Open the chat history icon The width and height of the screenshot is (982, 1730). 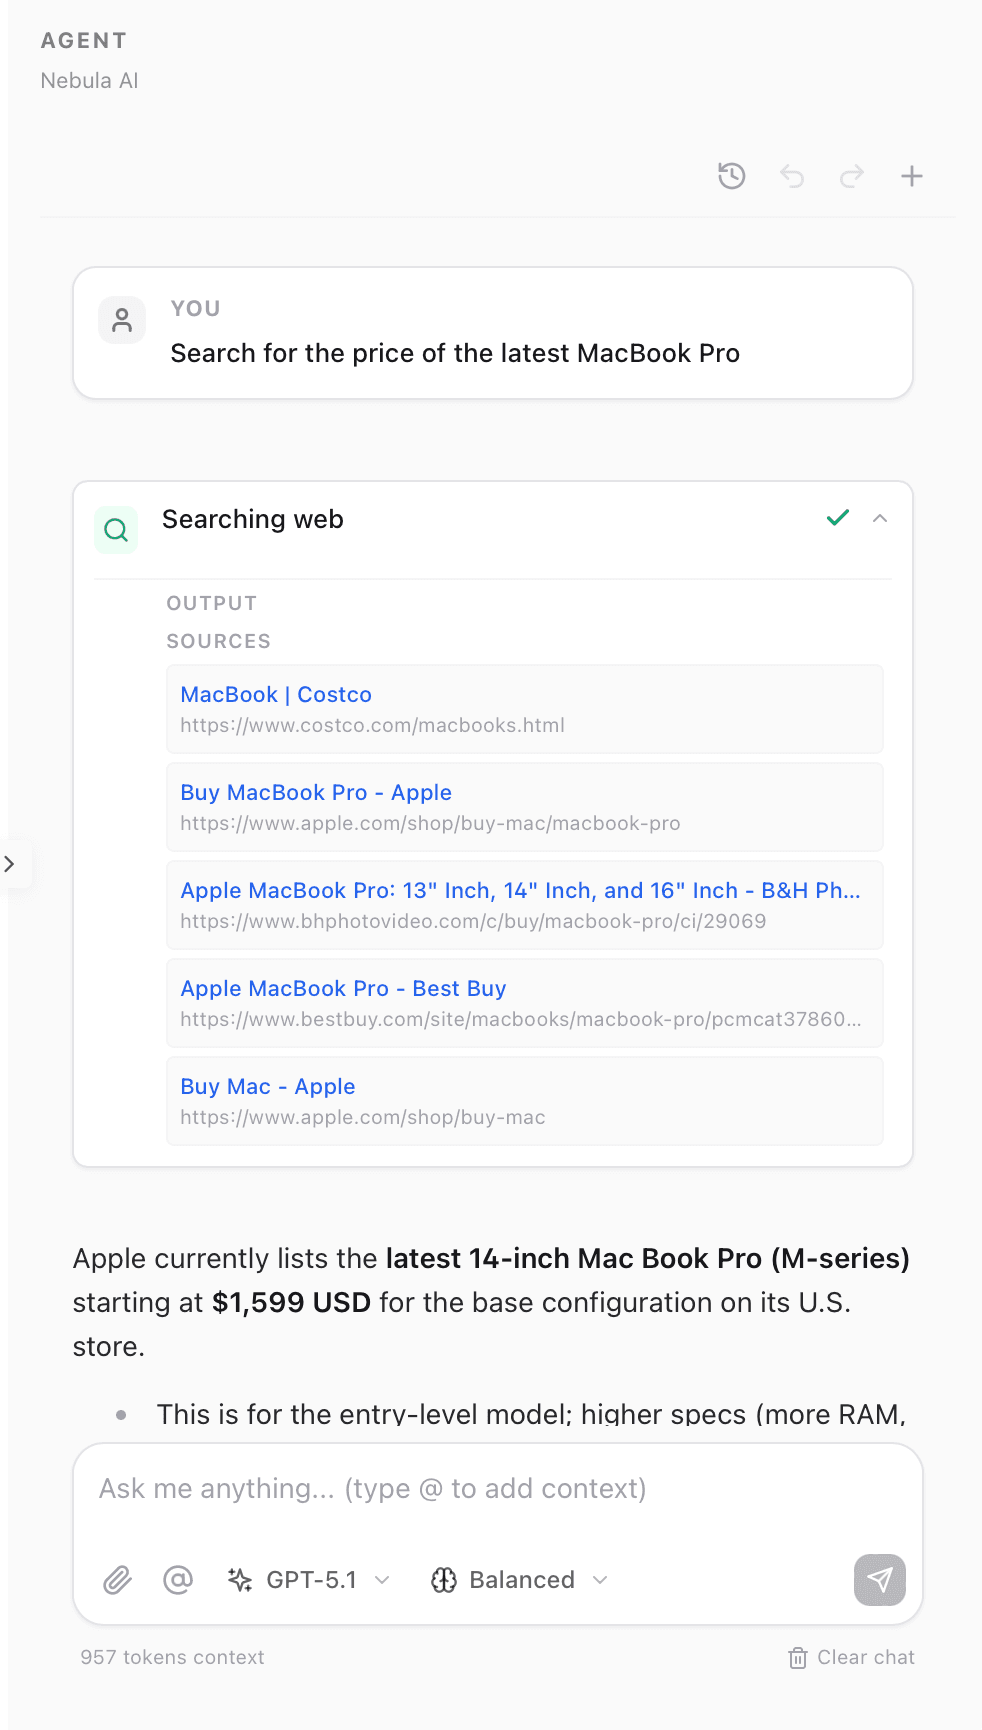(x=731, y=176)
